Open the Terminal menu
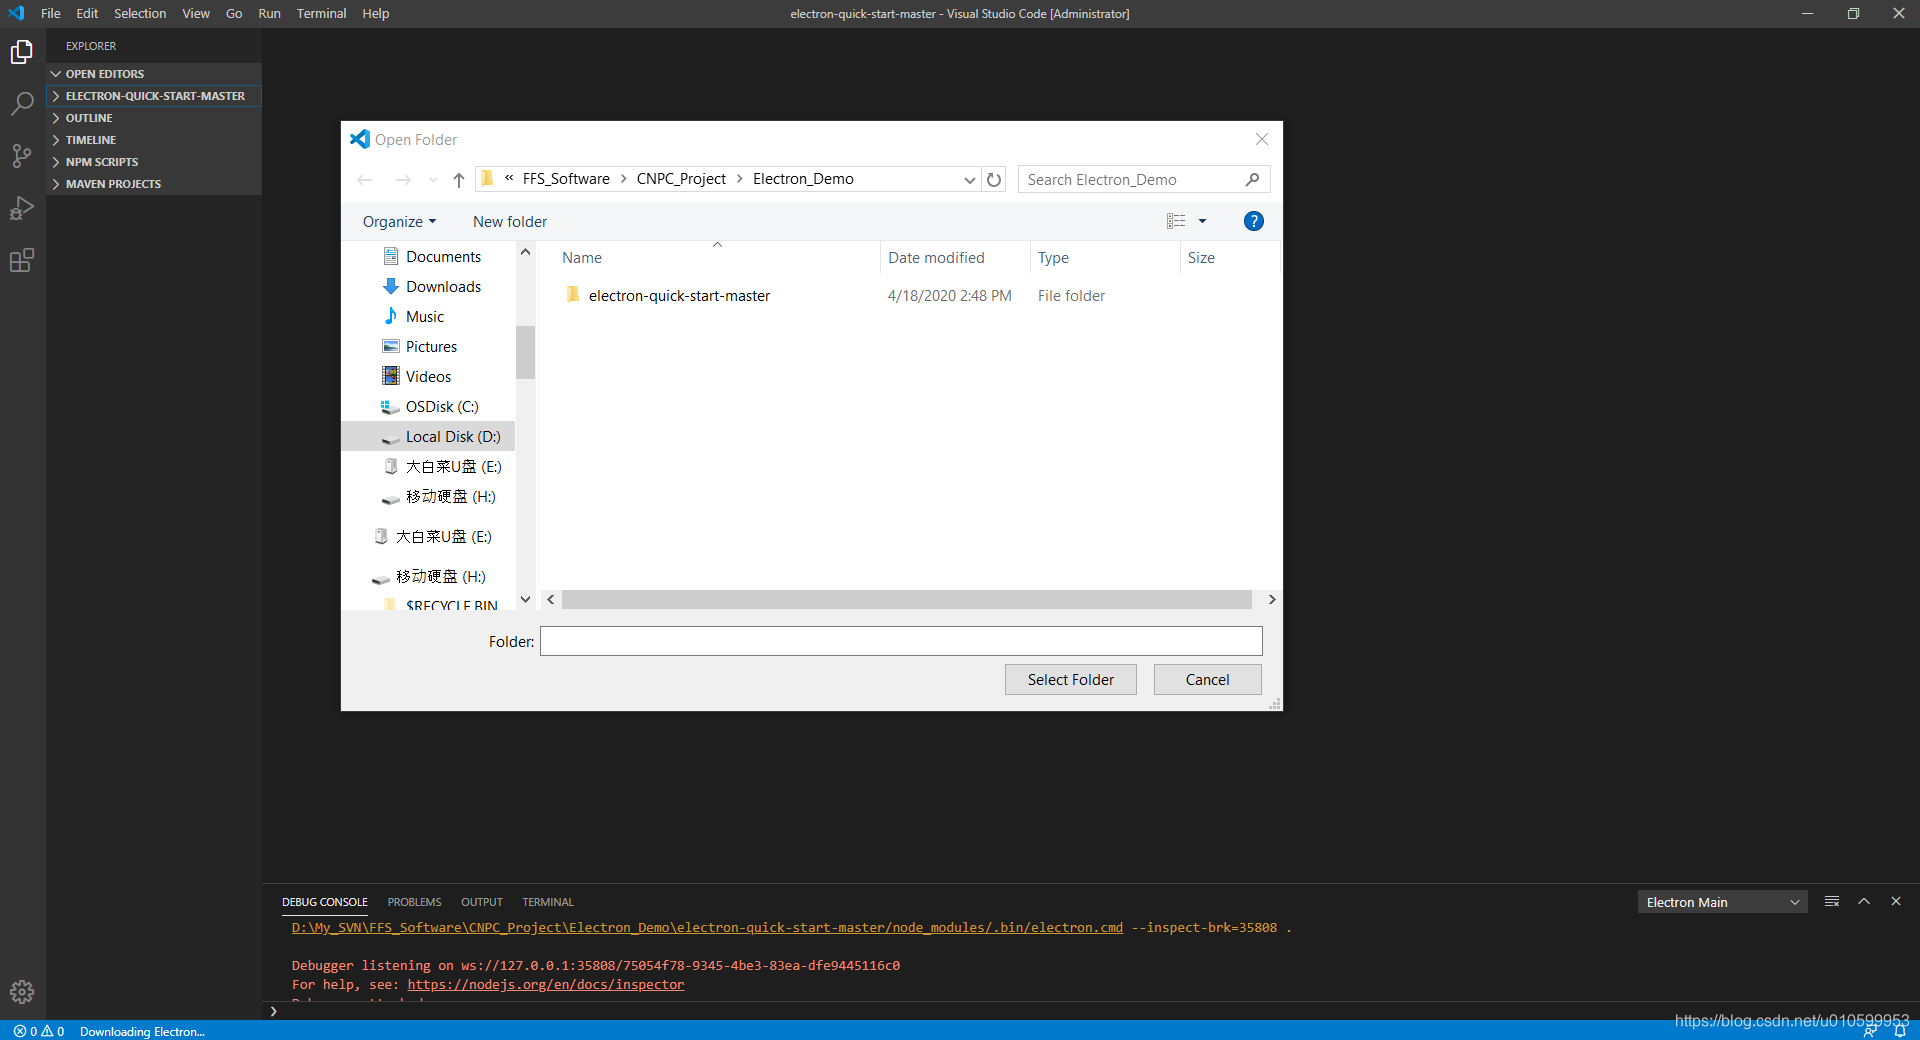The image size is (1920, 1040). pyautogui.click(x=321, y=13)
